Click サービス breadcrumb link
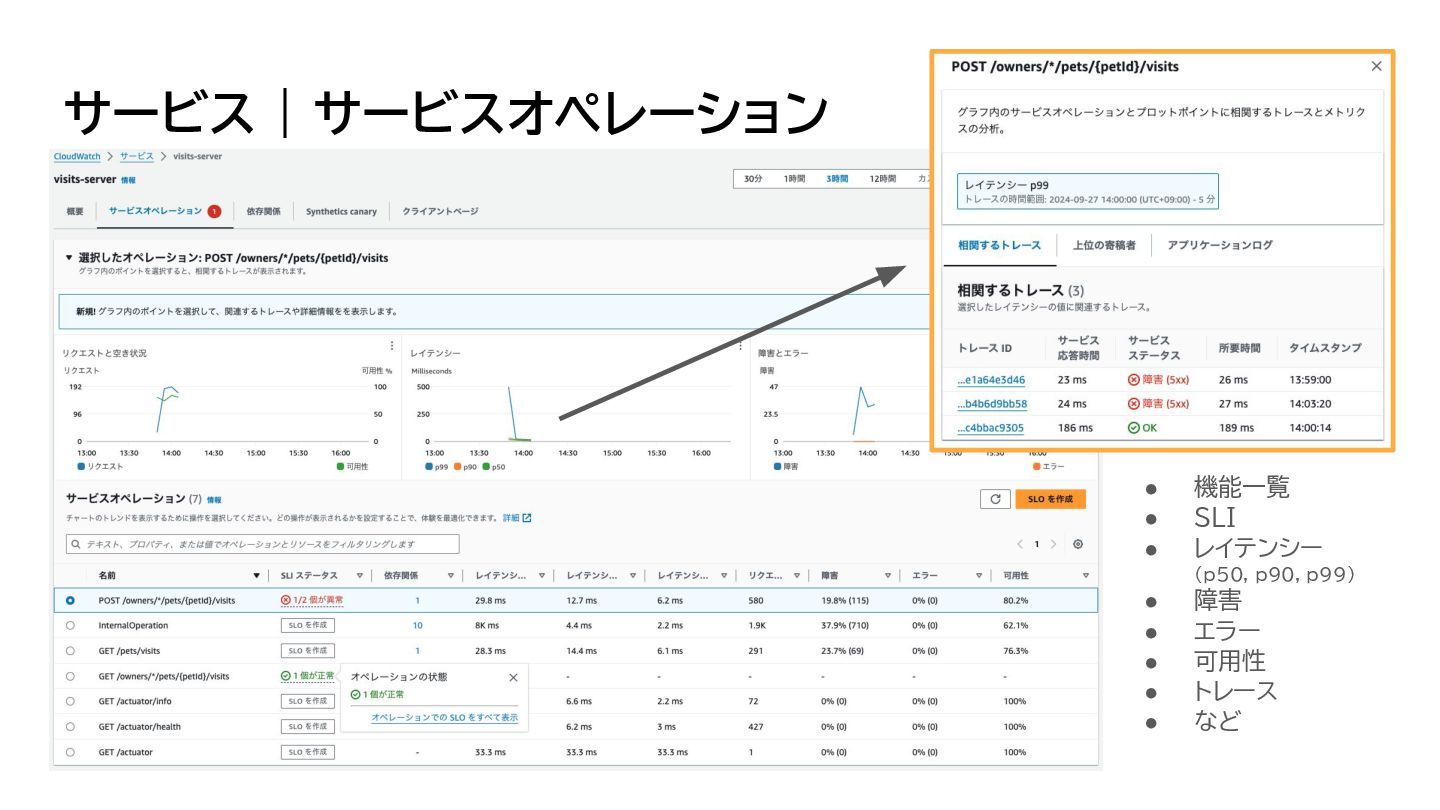 (137, 157)
